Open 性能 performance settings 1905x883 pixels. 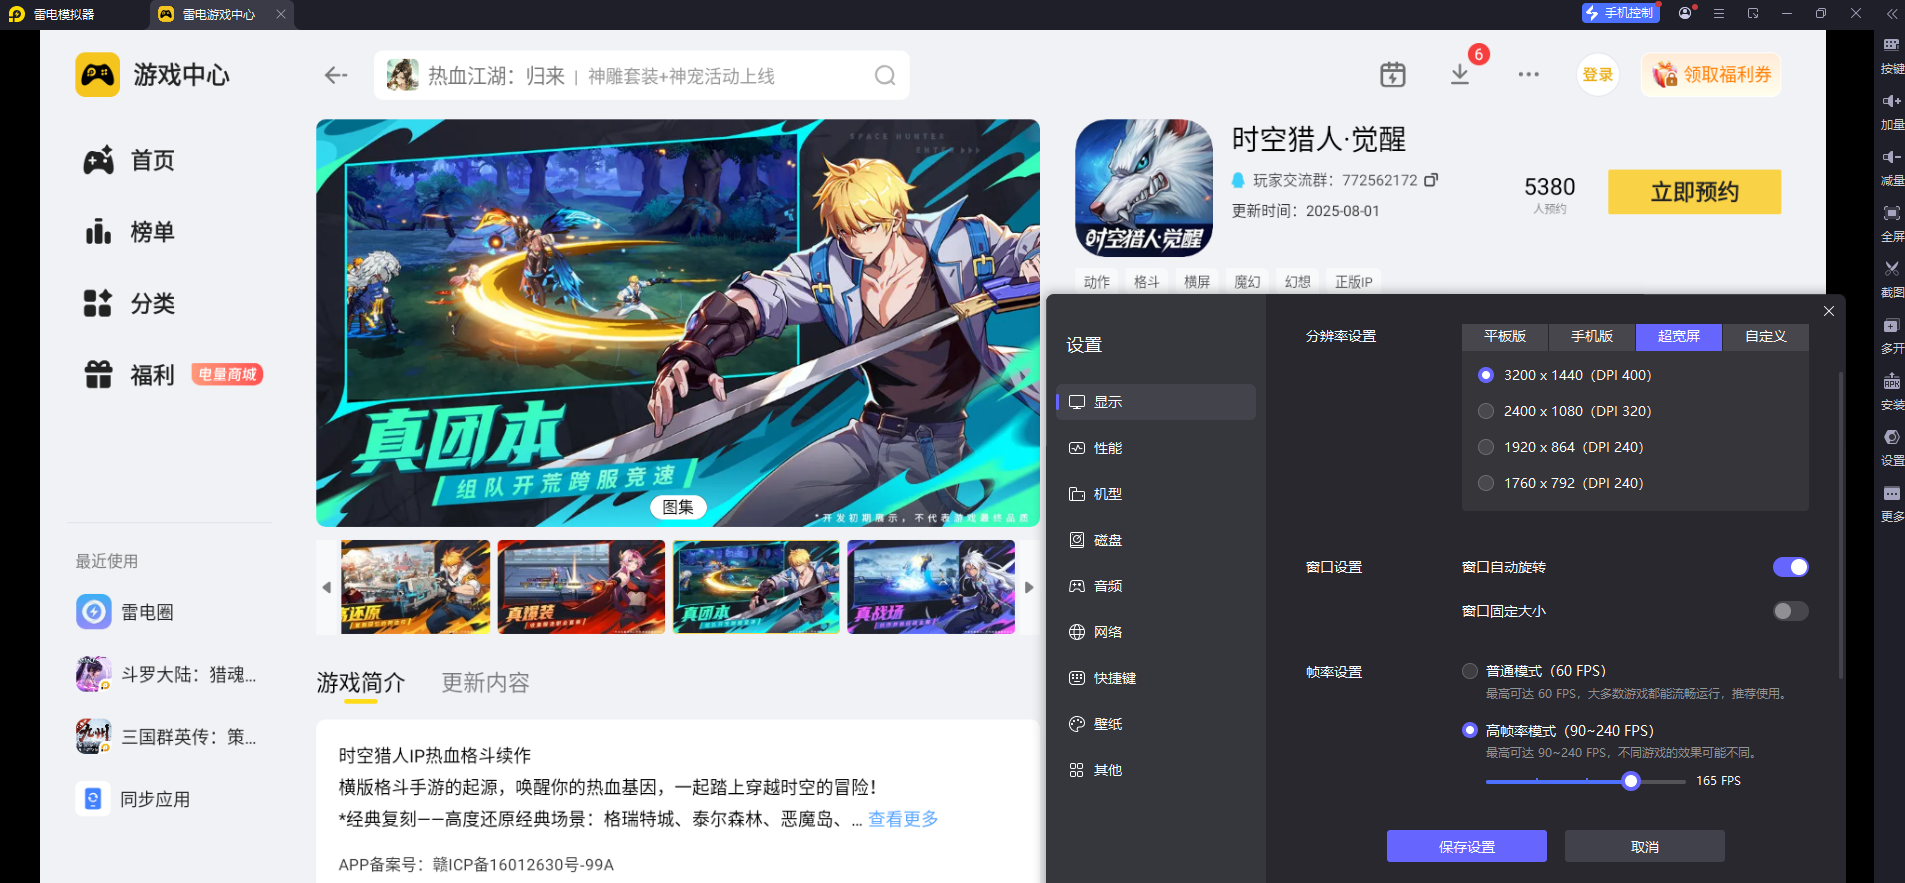tap(1156, 448)
